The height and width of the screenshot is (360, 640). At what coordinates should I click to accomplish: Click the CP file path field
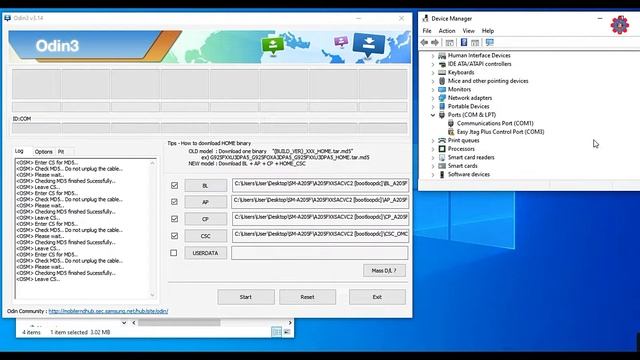click(320, 219)
